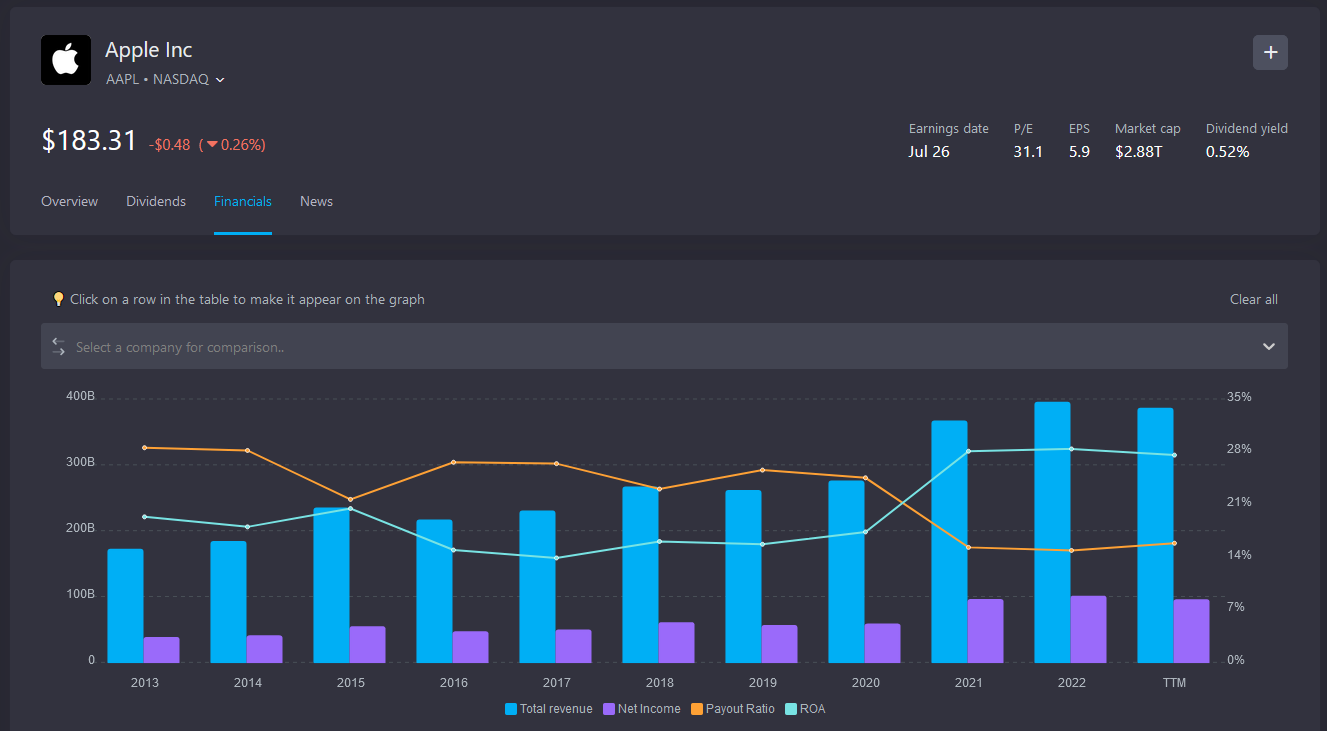
Task: Open the company comparison dropdown arrow
Action: 1268,347
